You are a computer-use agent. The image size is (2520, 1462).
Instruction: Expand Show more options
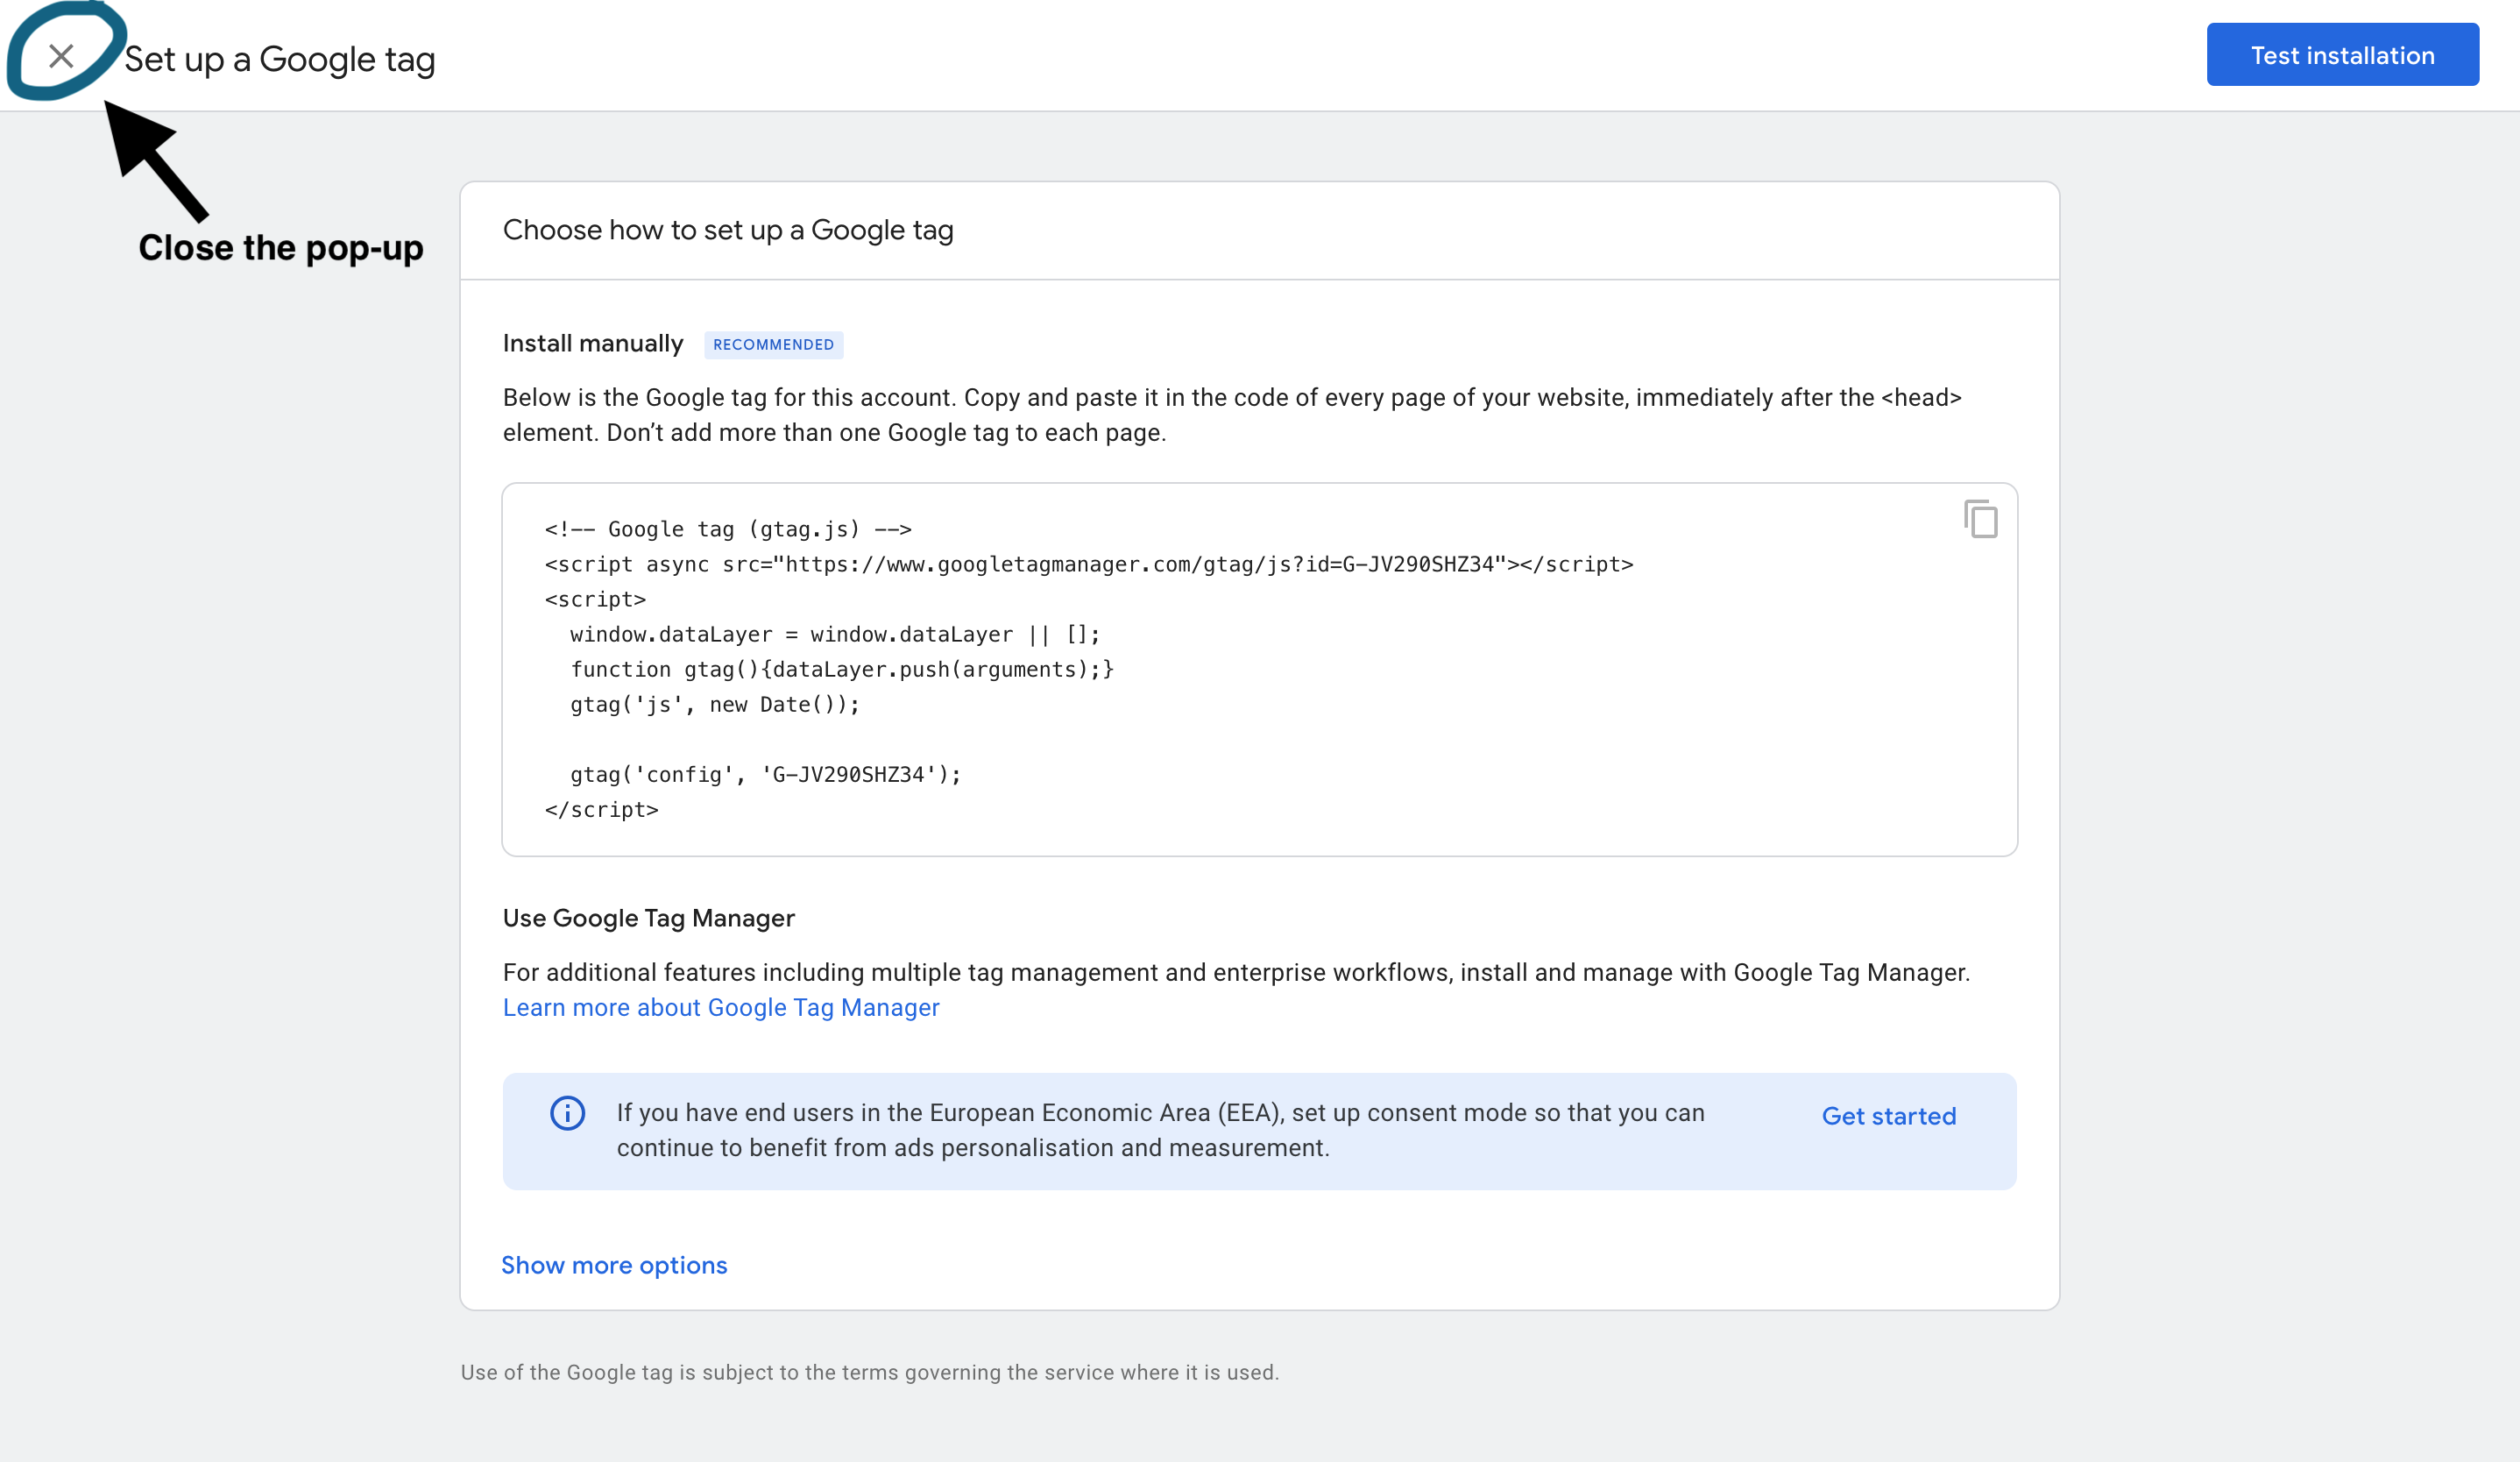tap(614, 1265)
